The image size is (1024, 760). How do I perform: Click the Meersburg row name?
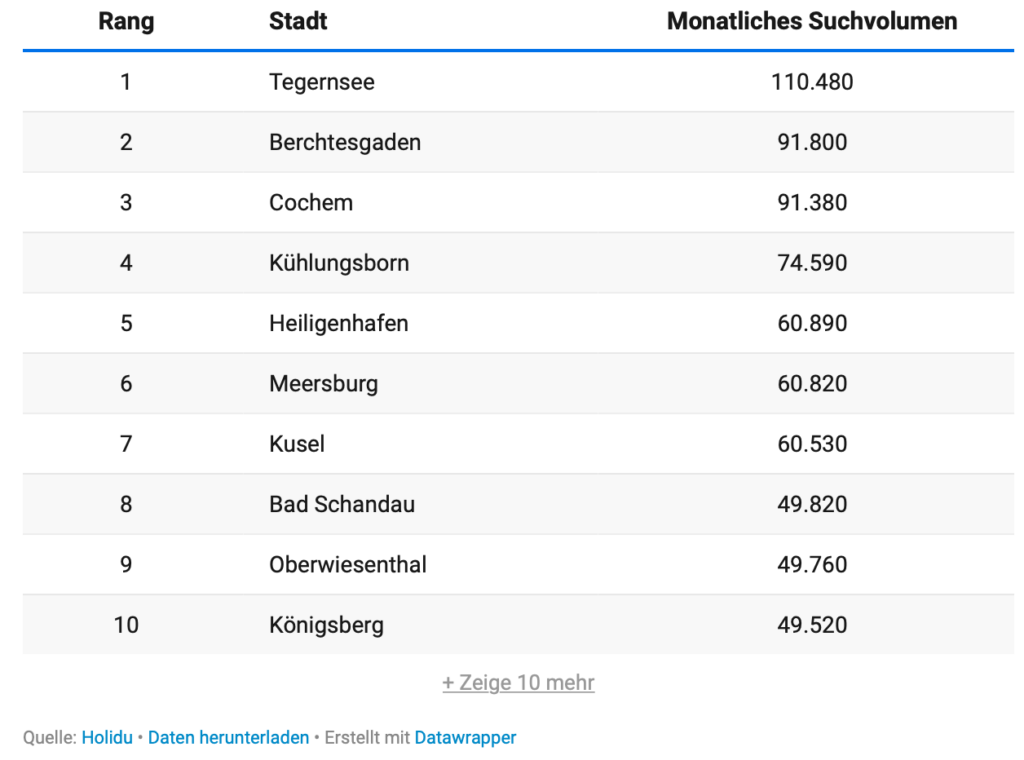pos(323,384)
